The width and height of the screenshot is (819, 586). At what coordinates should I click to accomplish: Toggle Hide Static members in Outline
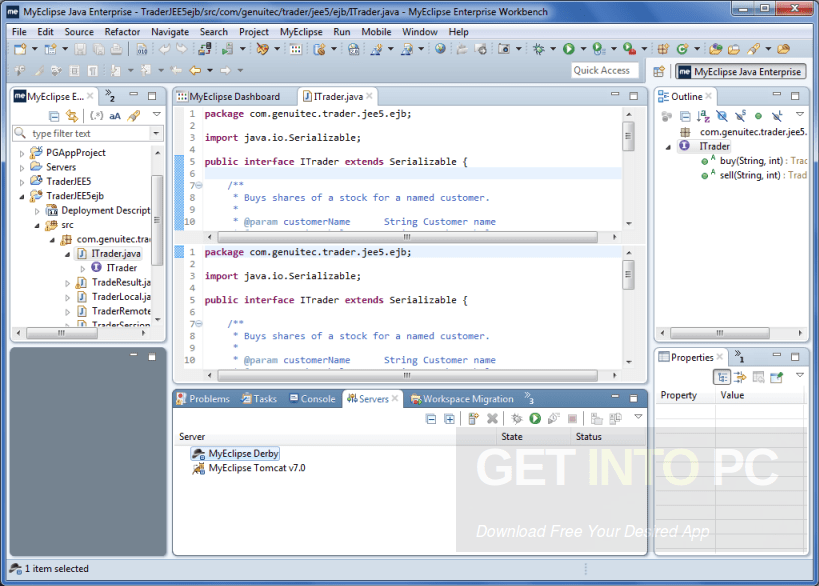pos(740,116)
